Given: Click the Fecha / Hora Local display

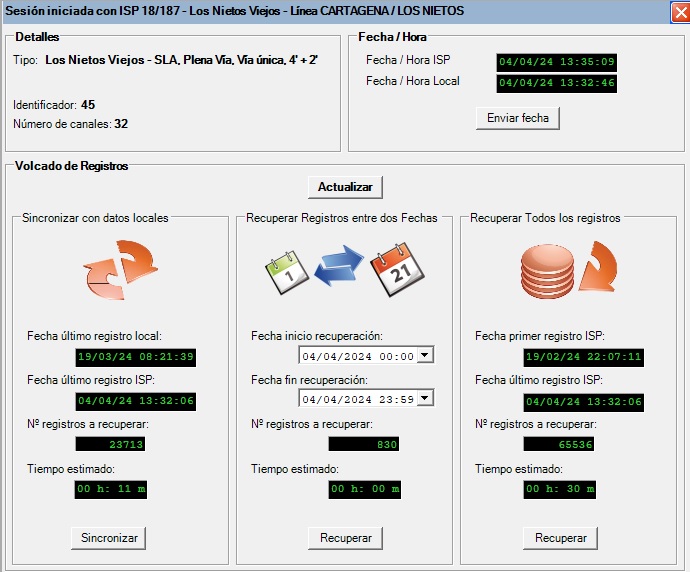Looking at the screenshot, I should [x=557, y=83].
